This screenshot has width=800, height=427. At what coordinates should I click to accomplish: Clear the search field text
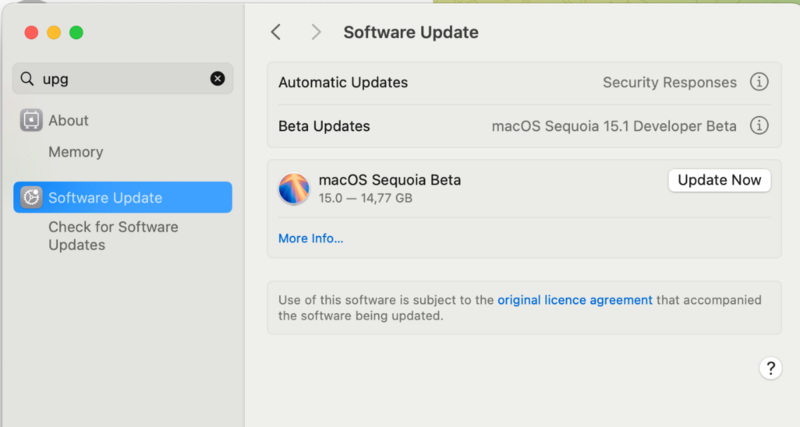[217, 79]
